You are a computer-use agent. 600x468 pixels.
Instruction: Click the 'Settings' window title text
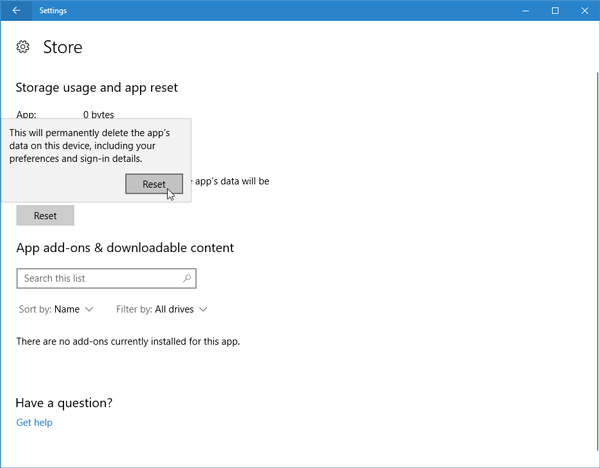click(x=54, y=10)
